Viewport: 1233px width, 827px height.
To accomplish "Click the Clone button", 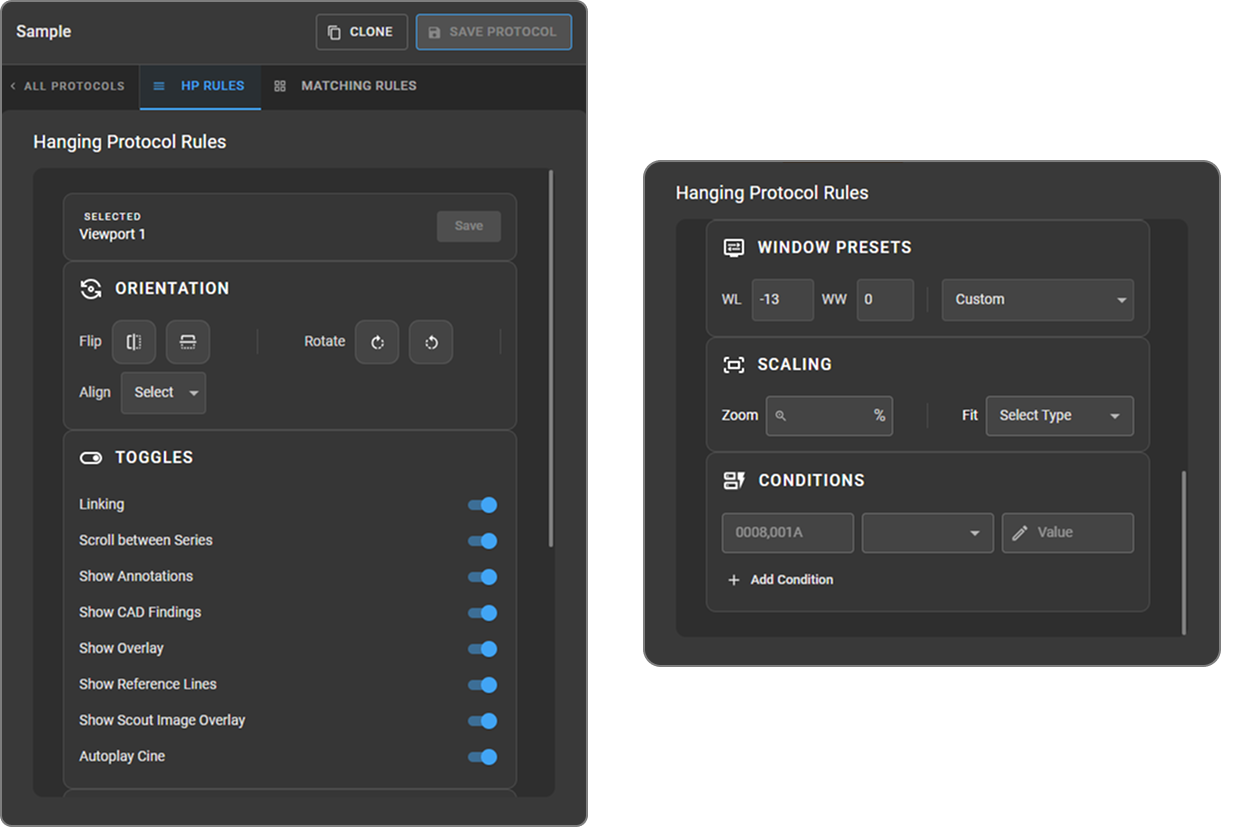I will 362,32.
